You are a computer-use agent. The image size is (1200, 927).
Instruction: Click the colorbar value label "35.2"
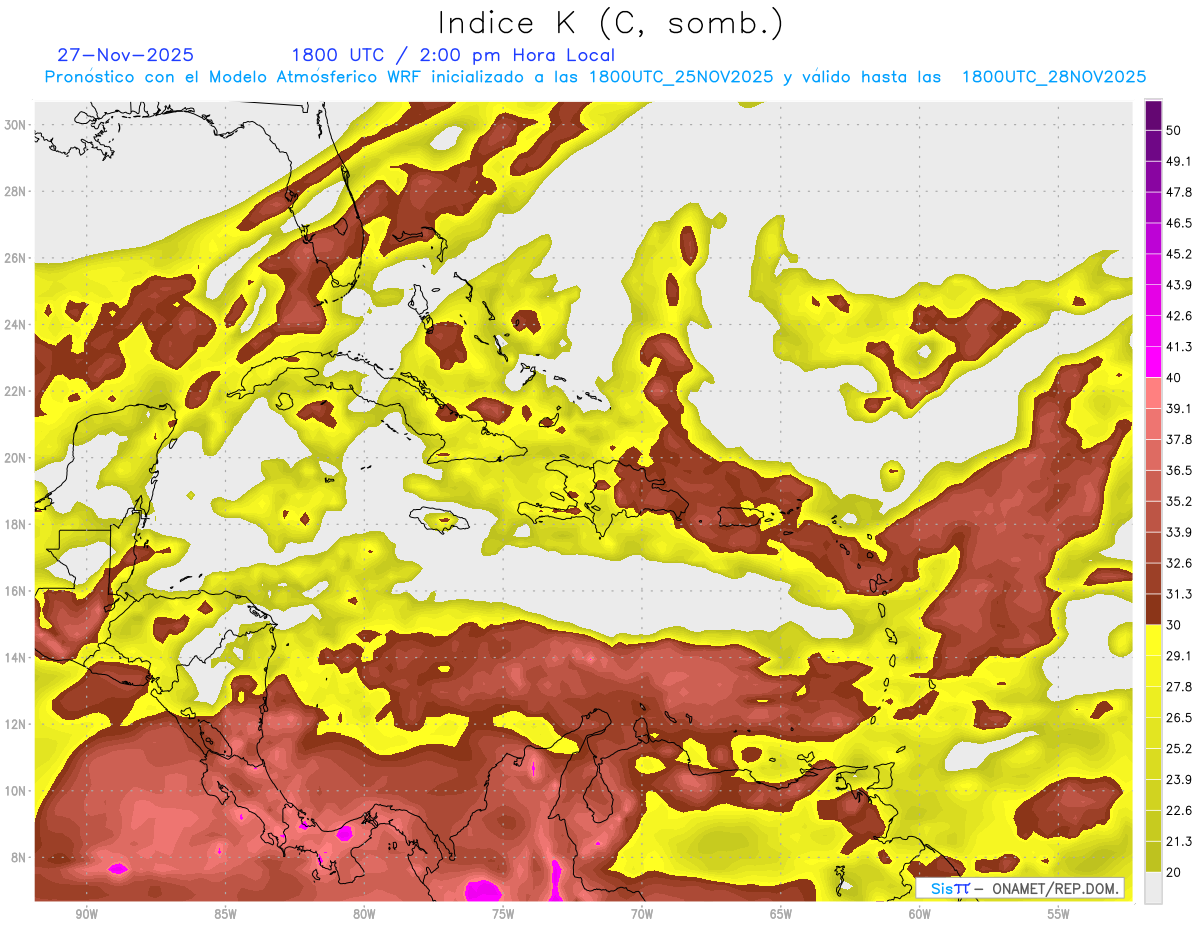tap(1179, 501)
